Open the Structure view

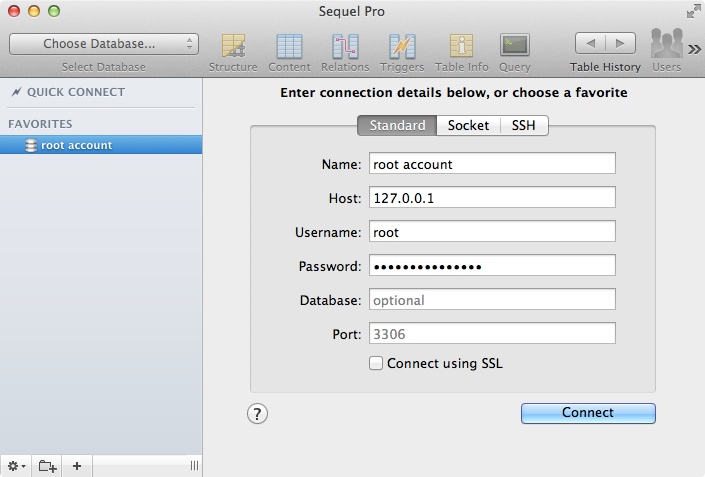coord(233,53)
